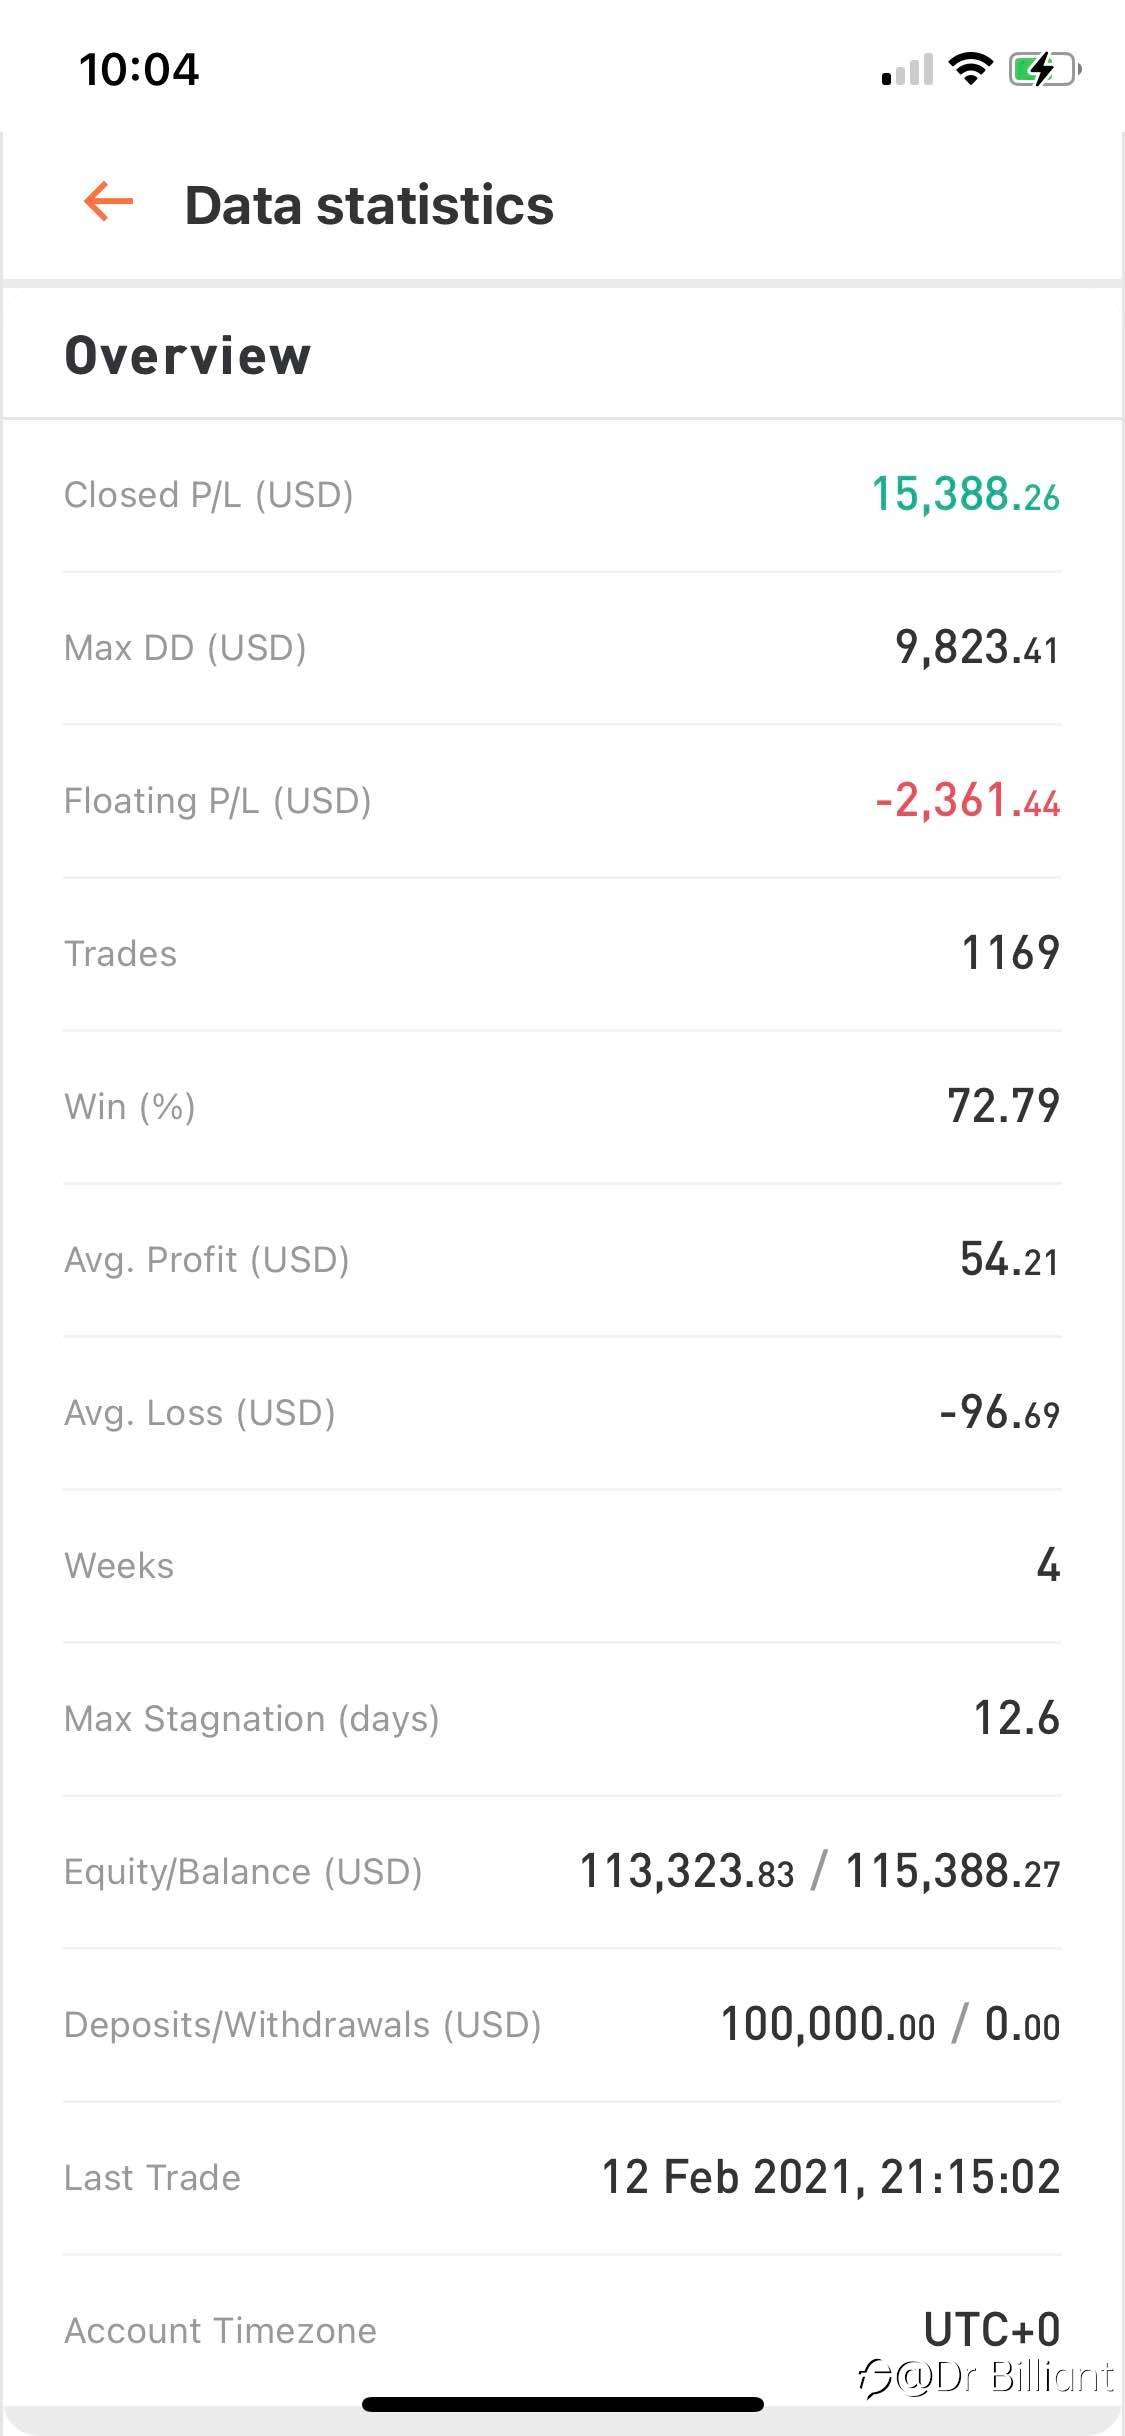Tap the Floating P/L value -2,361.44

point(967,801)
